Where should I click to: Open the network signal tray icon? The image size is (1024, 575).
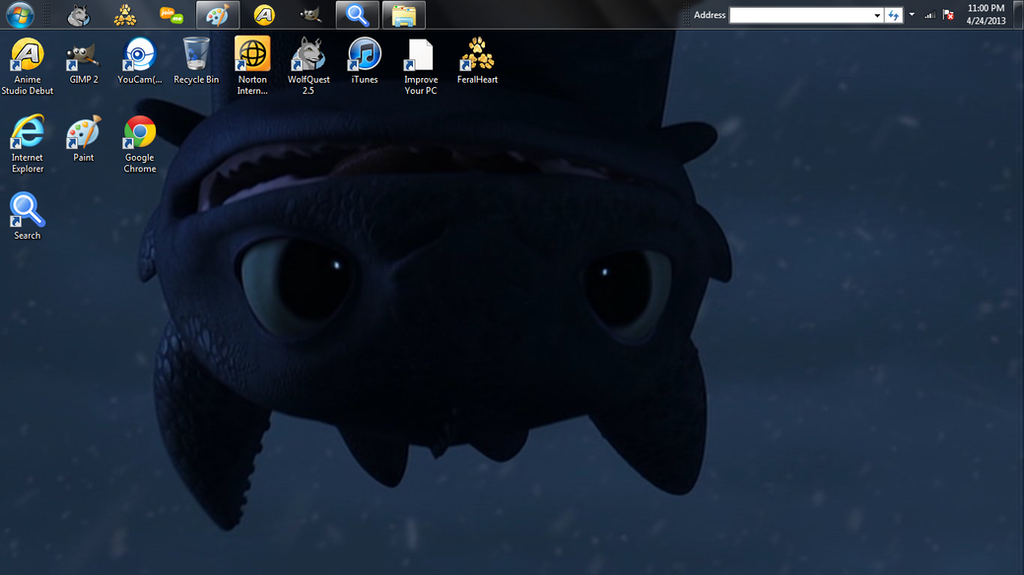pyautogui.click(x=929, y=14)
